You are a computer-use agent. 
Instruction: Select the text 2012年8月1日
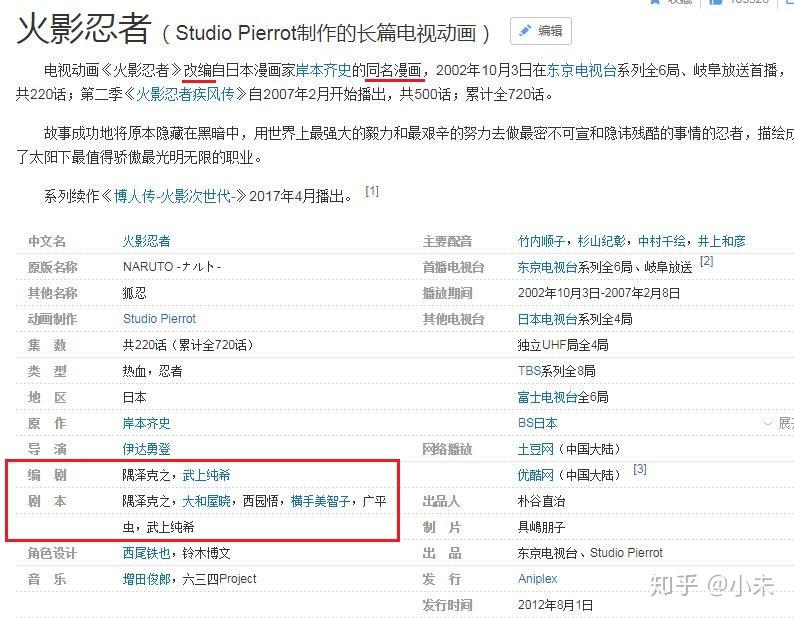click(x=555, y=605)
